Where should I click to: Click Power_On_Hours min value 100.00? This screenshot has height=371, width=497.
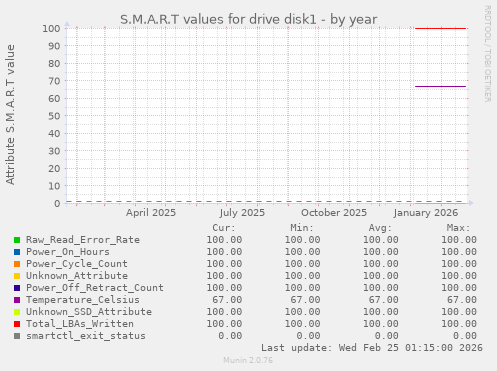302,252
